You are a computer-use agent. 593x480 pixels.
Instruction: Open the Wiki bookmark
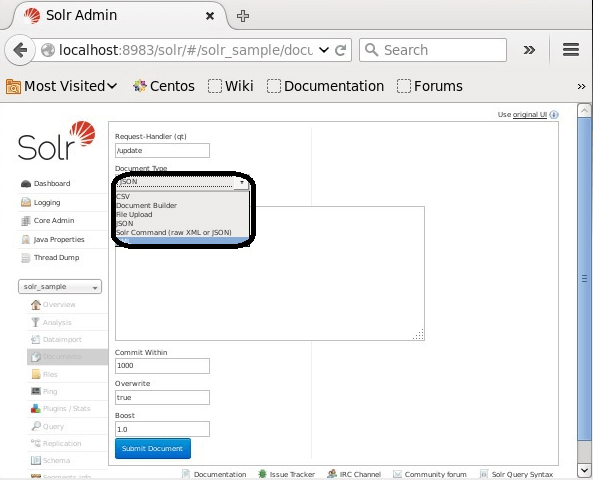pos(231,86)
